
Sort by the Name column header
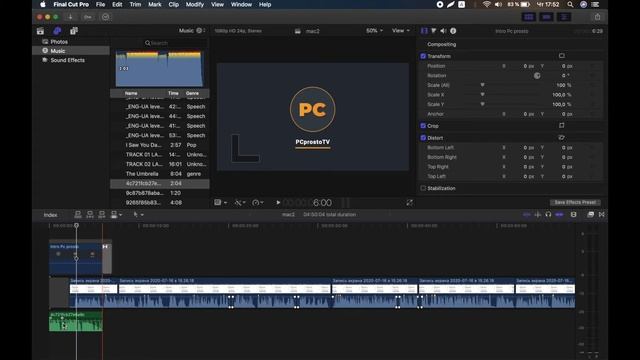131,93
